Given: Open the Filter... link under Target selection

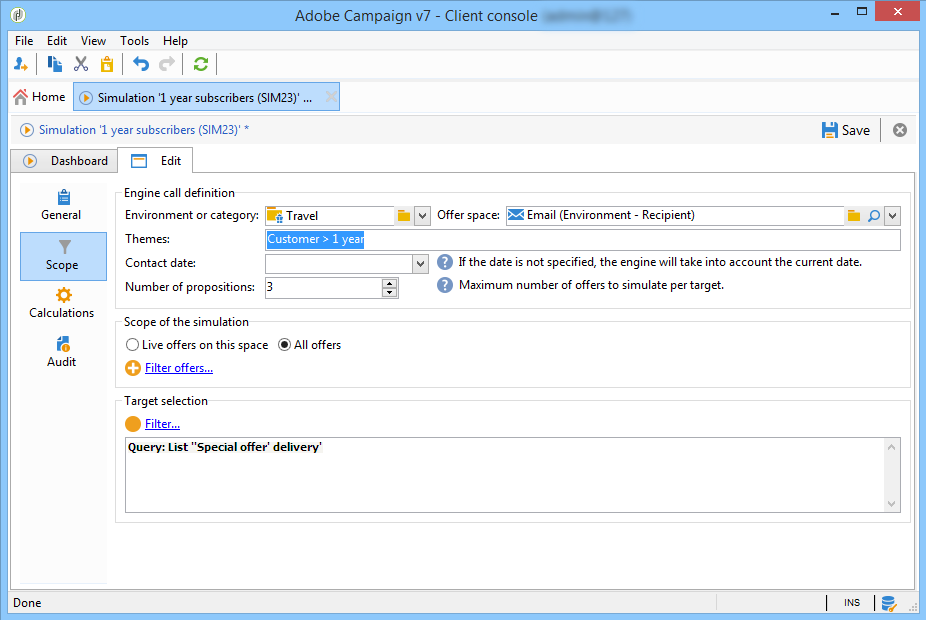Looking at the screenshot, I should click(x=162, y=424).
